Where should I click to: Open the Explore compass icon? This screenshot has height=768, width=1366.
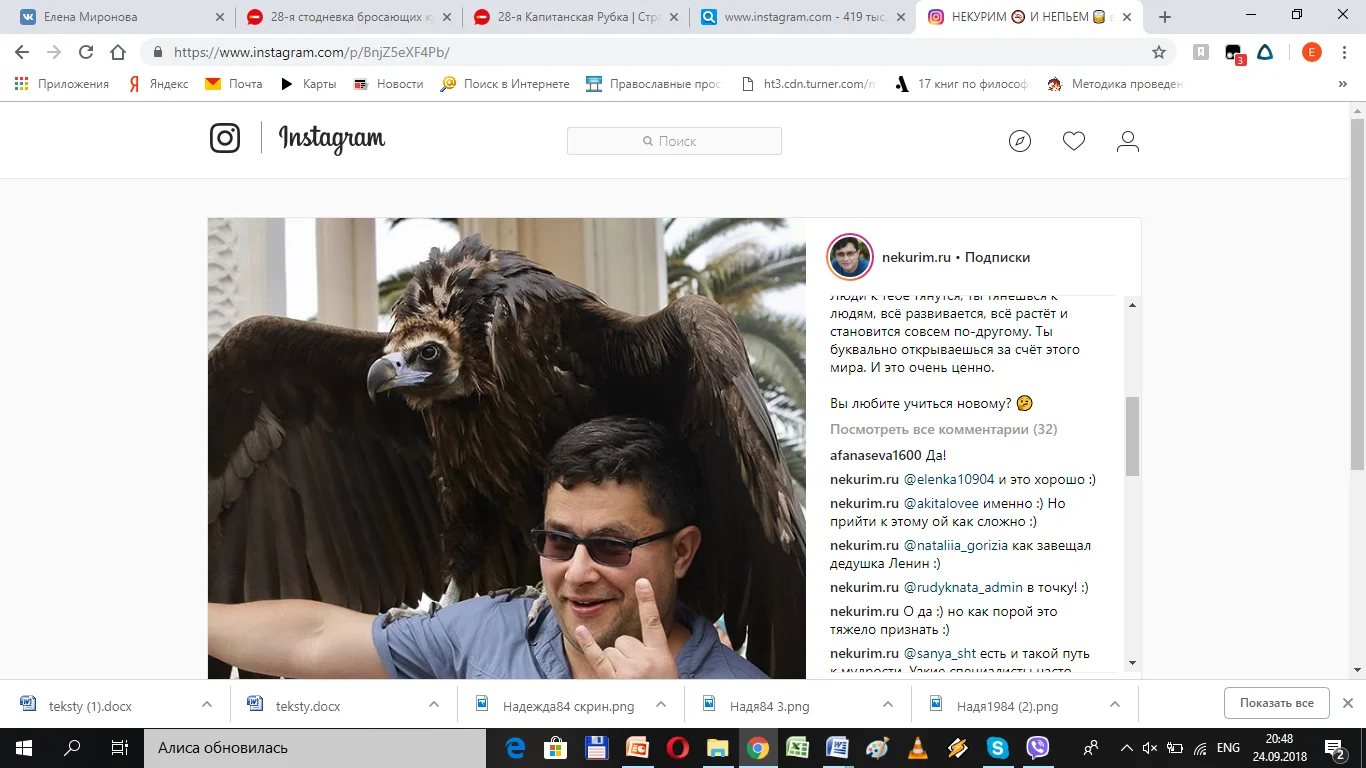click(x=1020, y=141)
